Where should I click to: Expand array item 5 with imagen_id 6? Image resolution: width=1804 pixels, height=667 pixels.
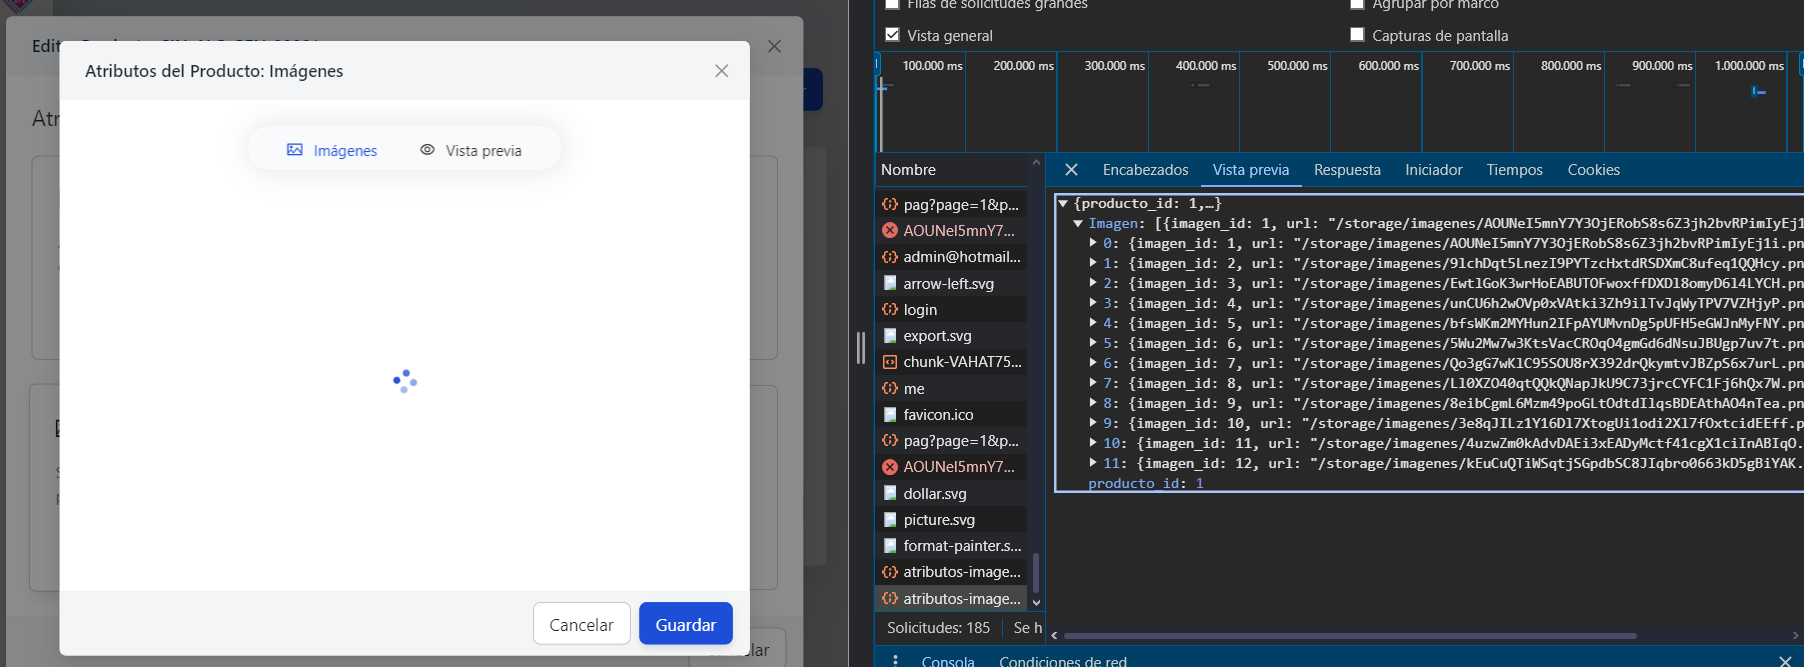click(x=1093, y=343)
